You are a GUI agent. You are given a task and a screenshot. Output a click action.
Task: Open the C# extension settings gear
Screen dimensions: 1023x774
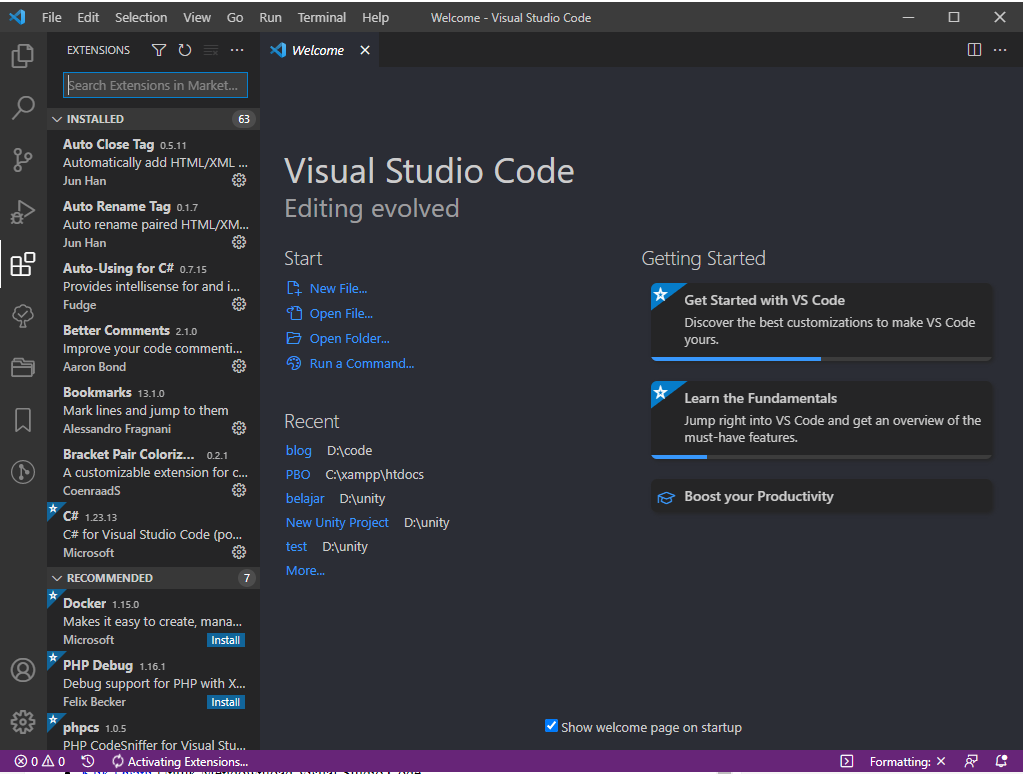(x=238, y=551)
